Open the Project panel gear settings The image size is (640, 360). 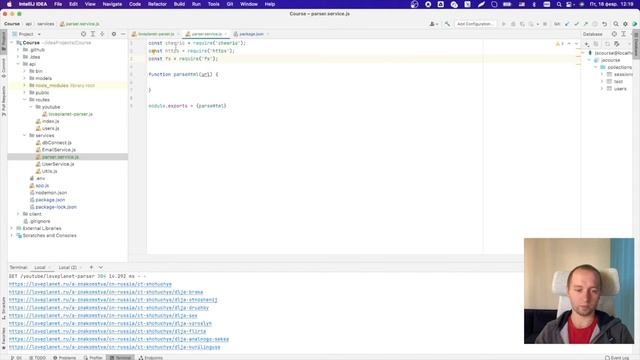[114, 34]
